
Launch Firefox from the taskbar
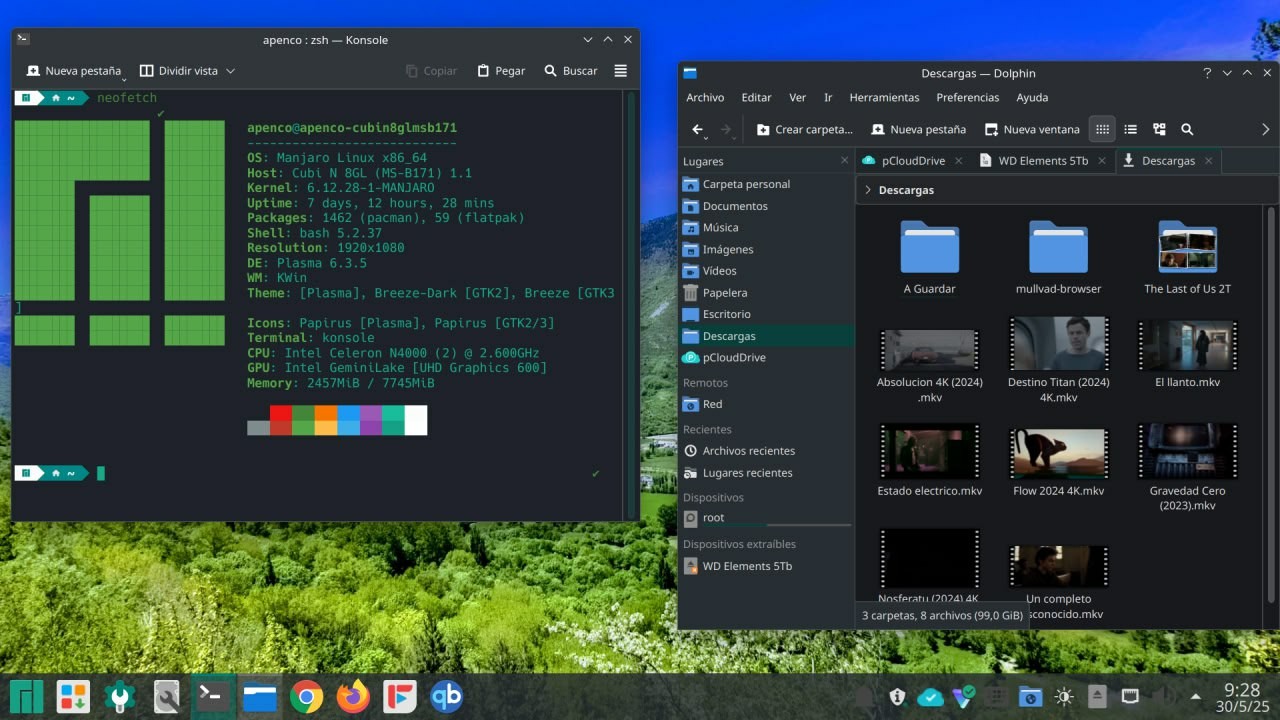[x=353, y=696]
